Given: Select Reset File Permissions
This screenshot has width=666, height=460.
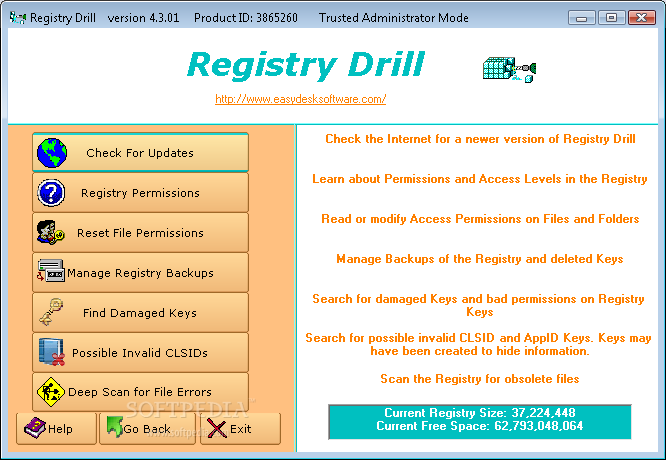Looking at the screenshot, I should pos(141,232).
